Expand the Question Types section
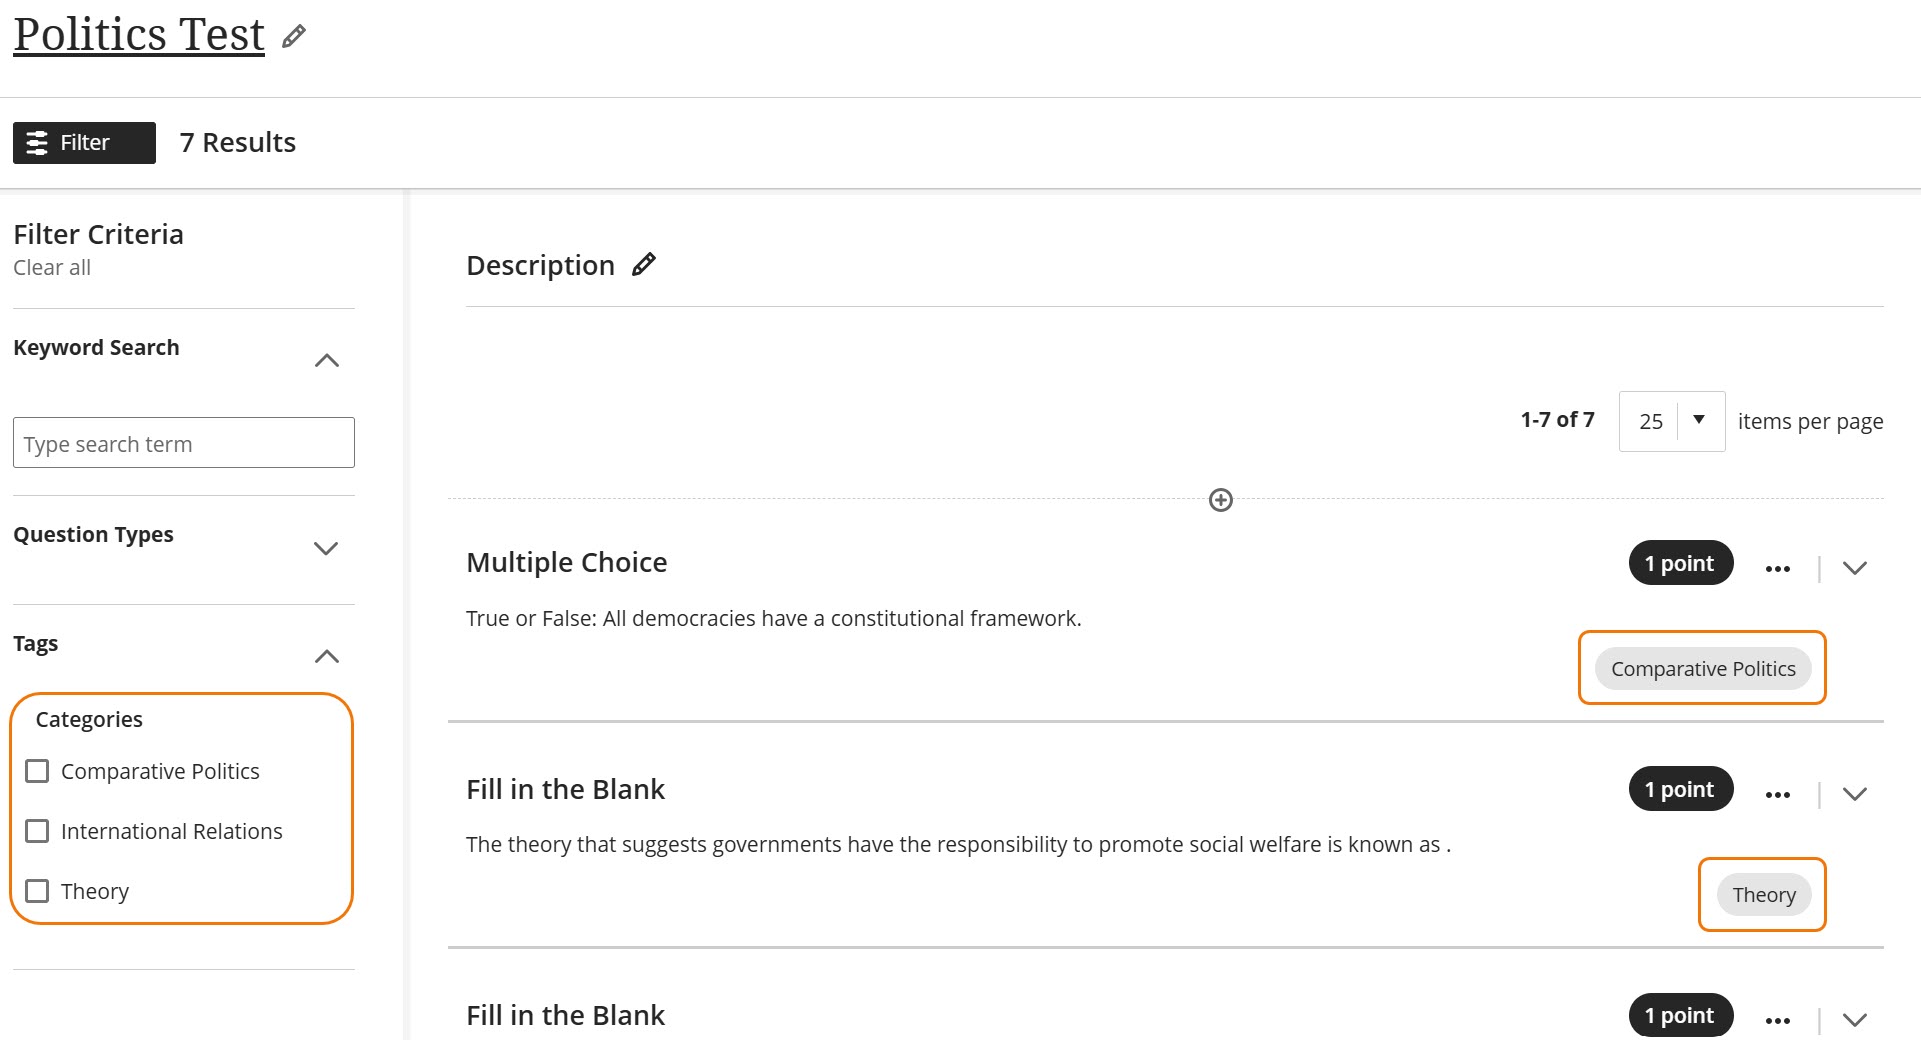 [324, 548]
